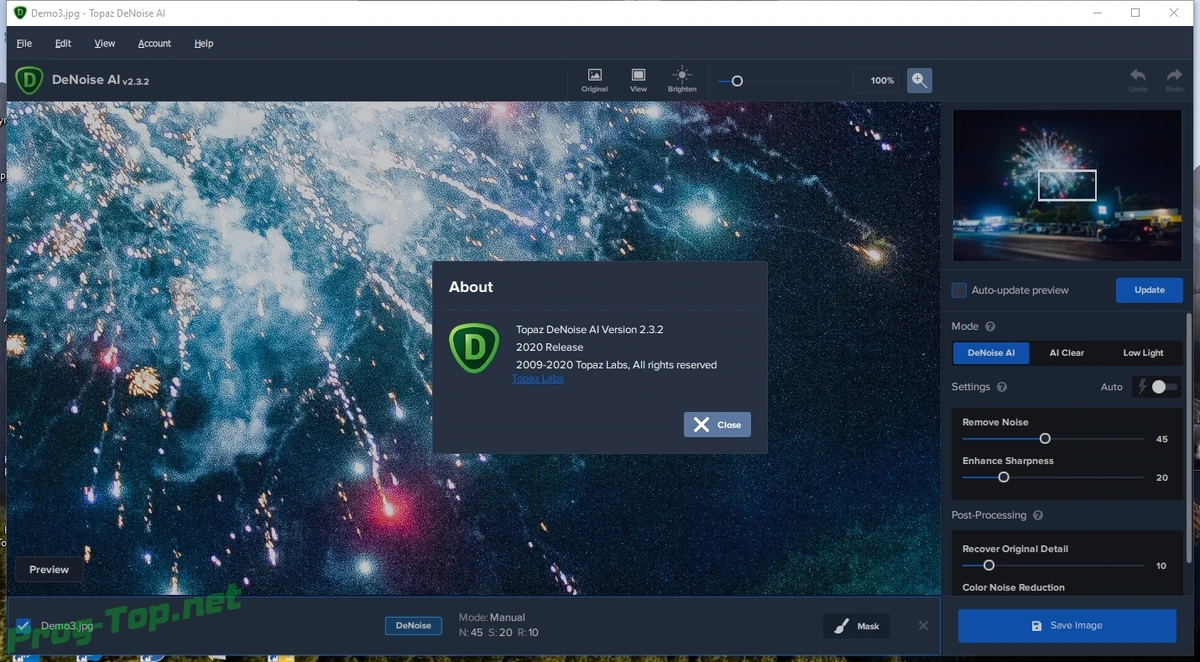Click the Recover Original Detail value 10
This screenshot has width=1200, height=662.
click(1162, 566)
